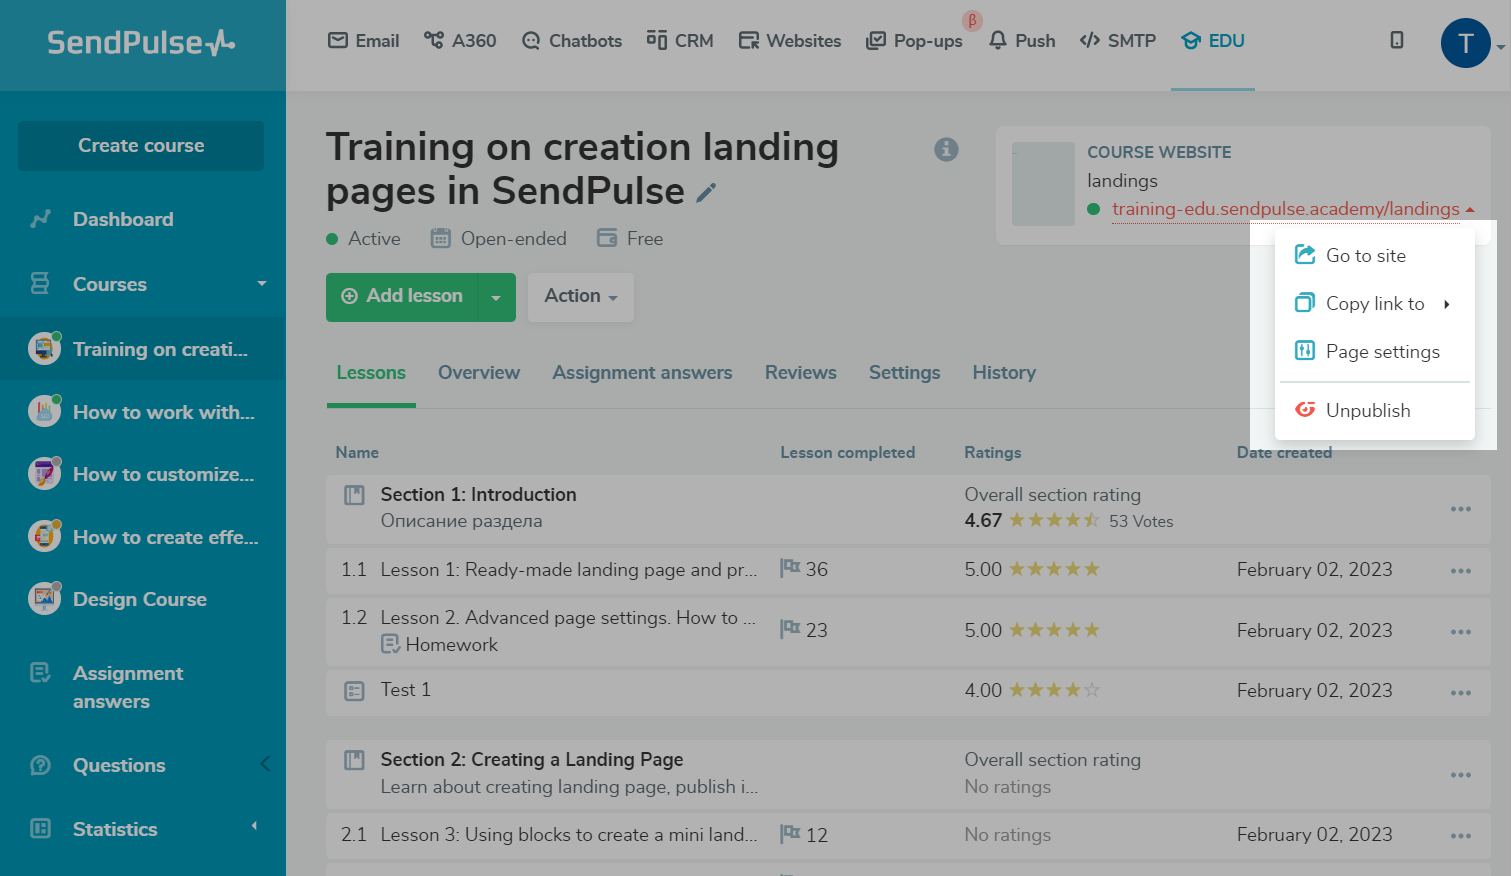Open Design Course in the sidebar
This screenshot has height=876, width=1511.
pos(140,599)
